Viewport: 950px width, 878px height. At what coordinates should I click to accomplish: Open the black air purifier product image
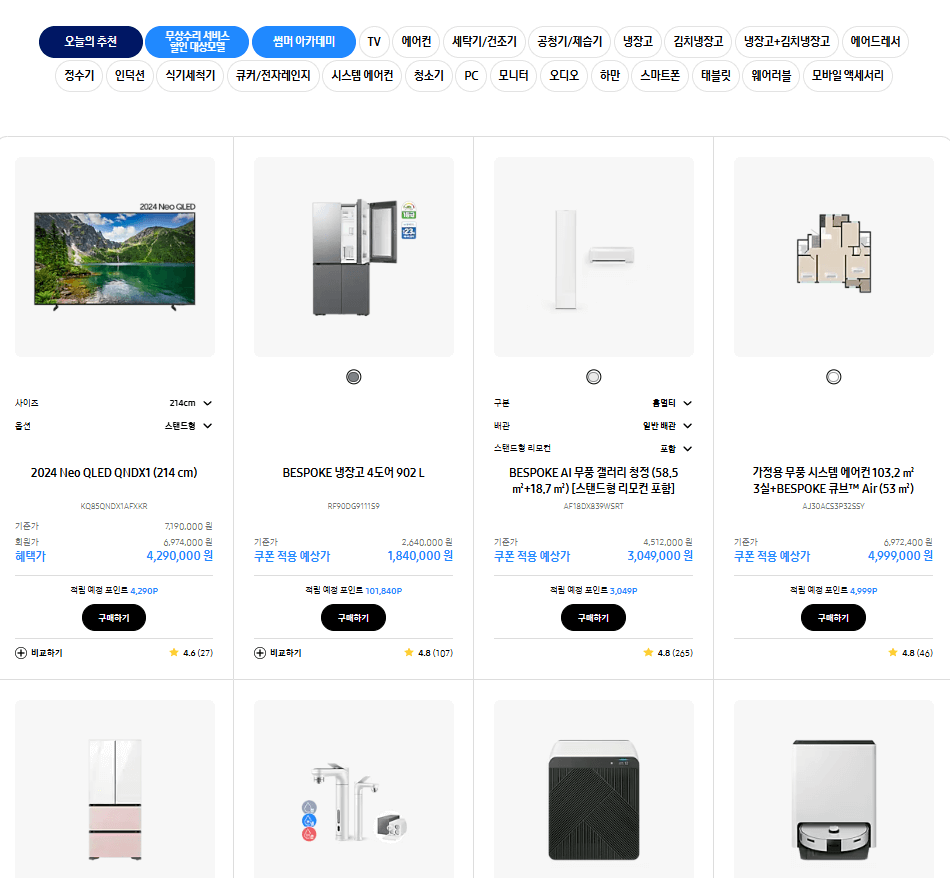594,789
